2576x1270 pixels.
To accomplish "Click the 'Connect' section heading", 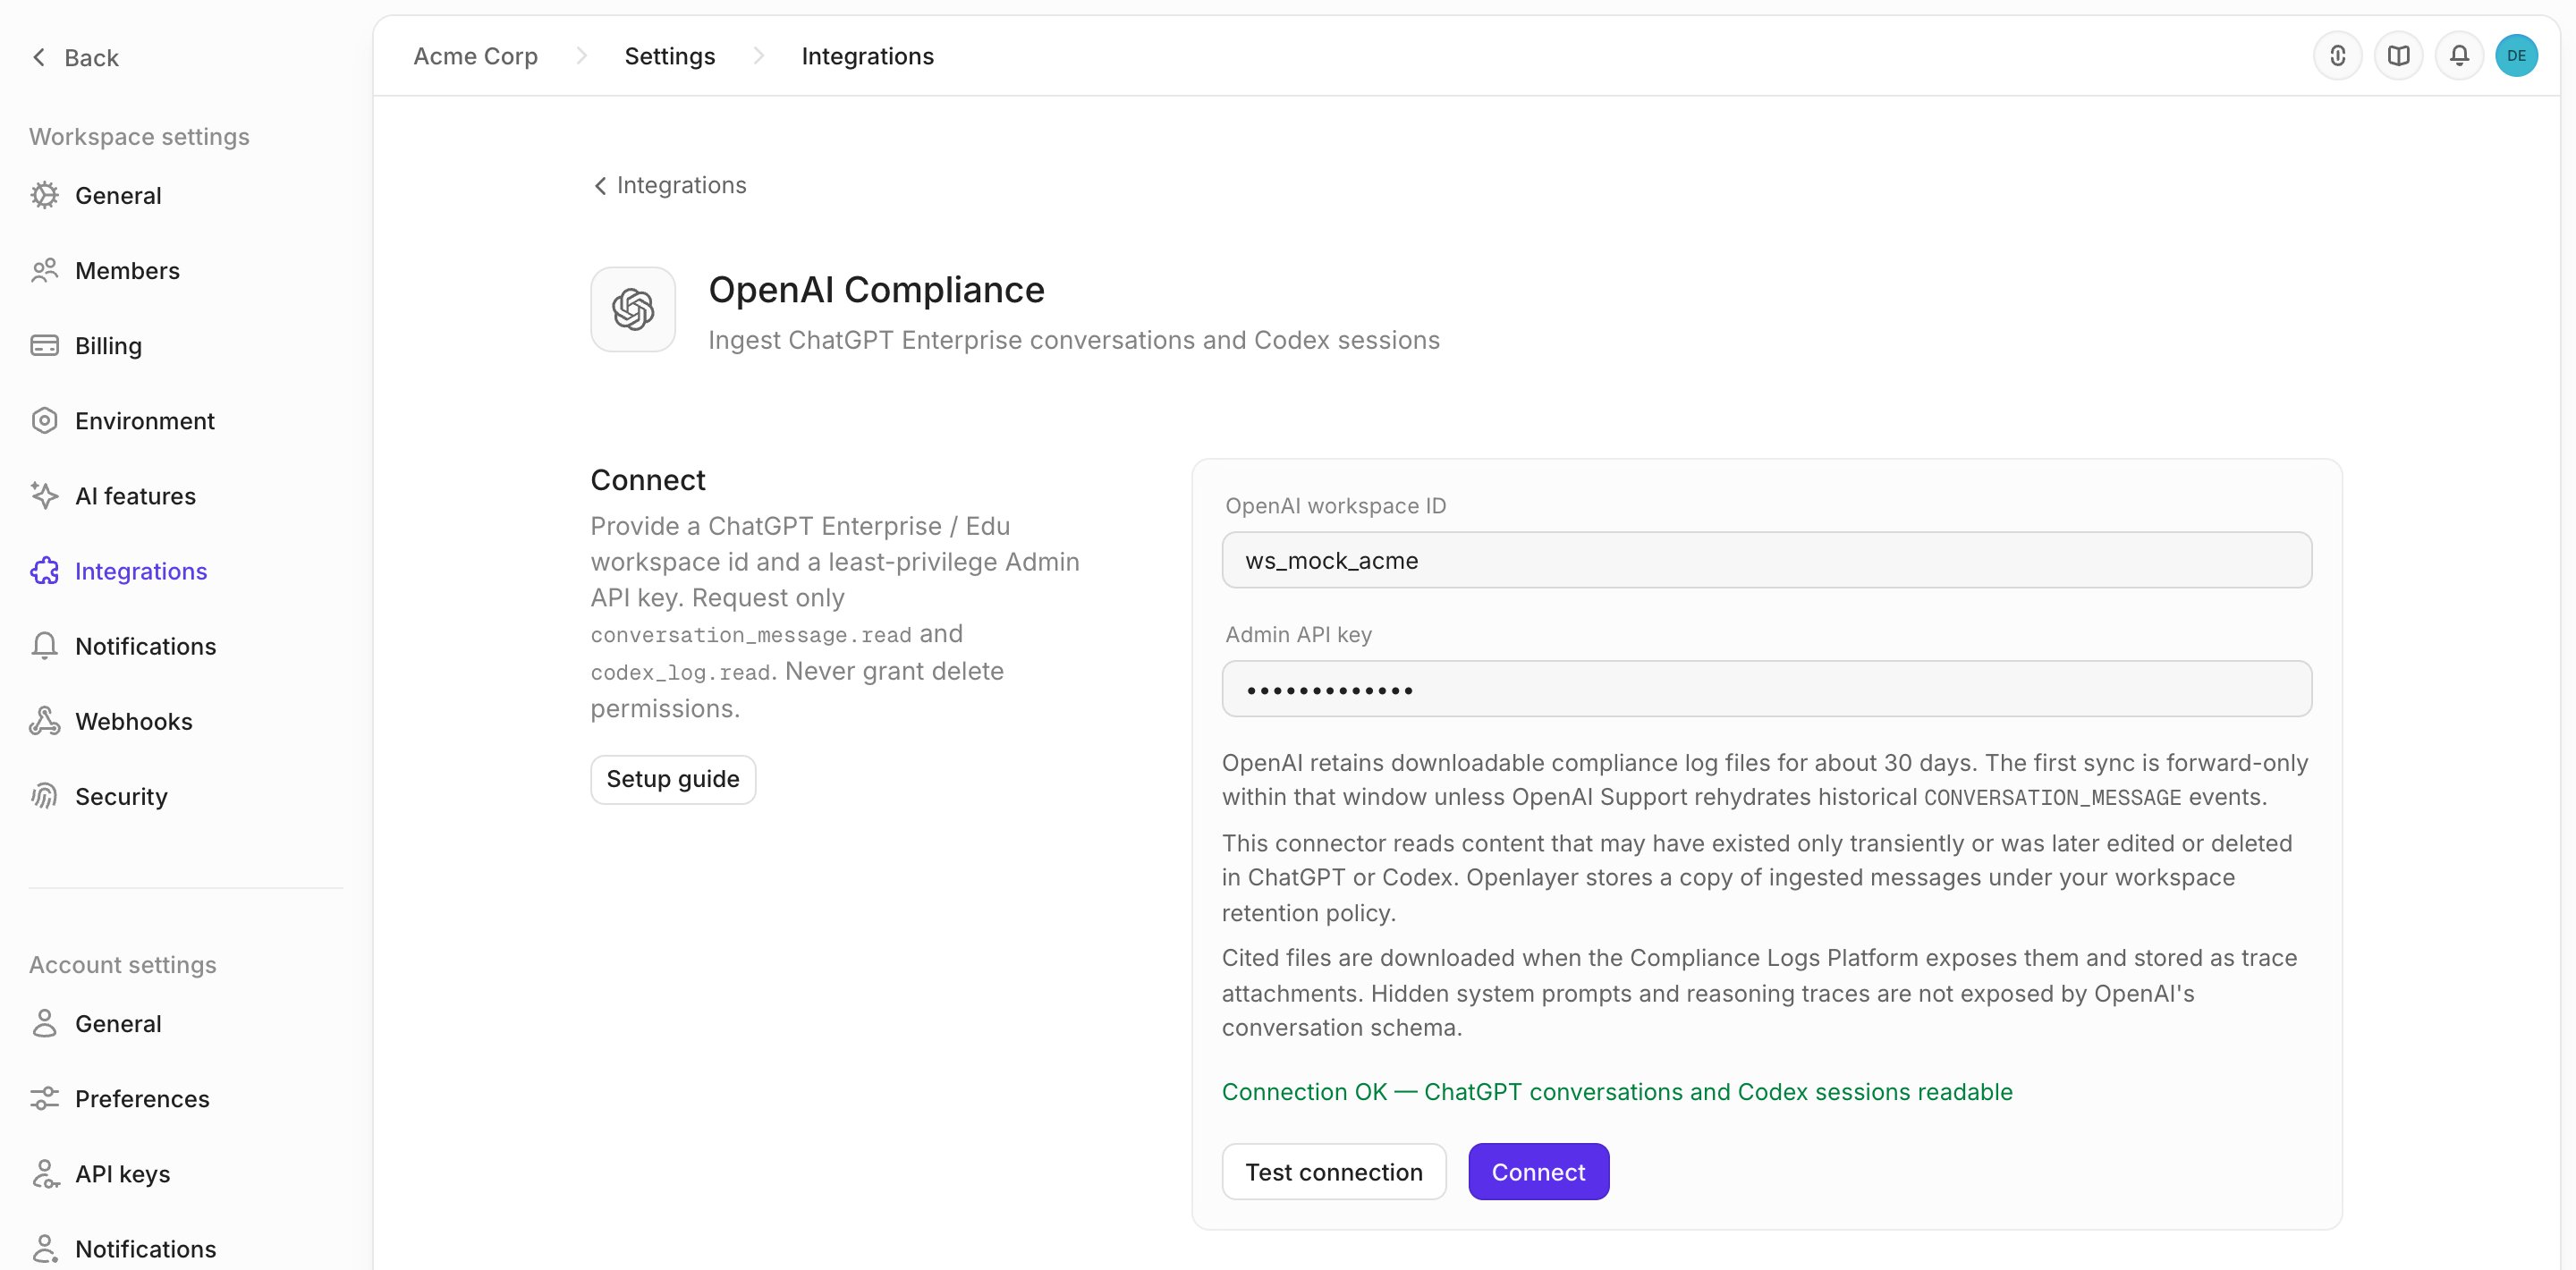I will point(648,480).
